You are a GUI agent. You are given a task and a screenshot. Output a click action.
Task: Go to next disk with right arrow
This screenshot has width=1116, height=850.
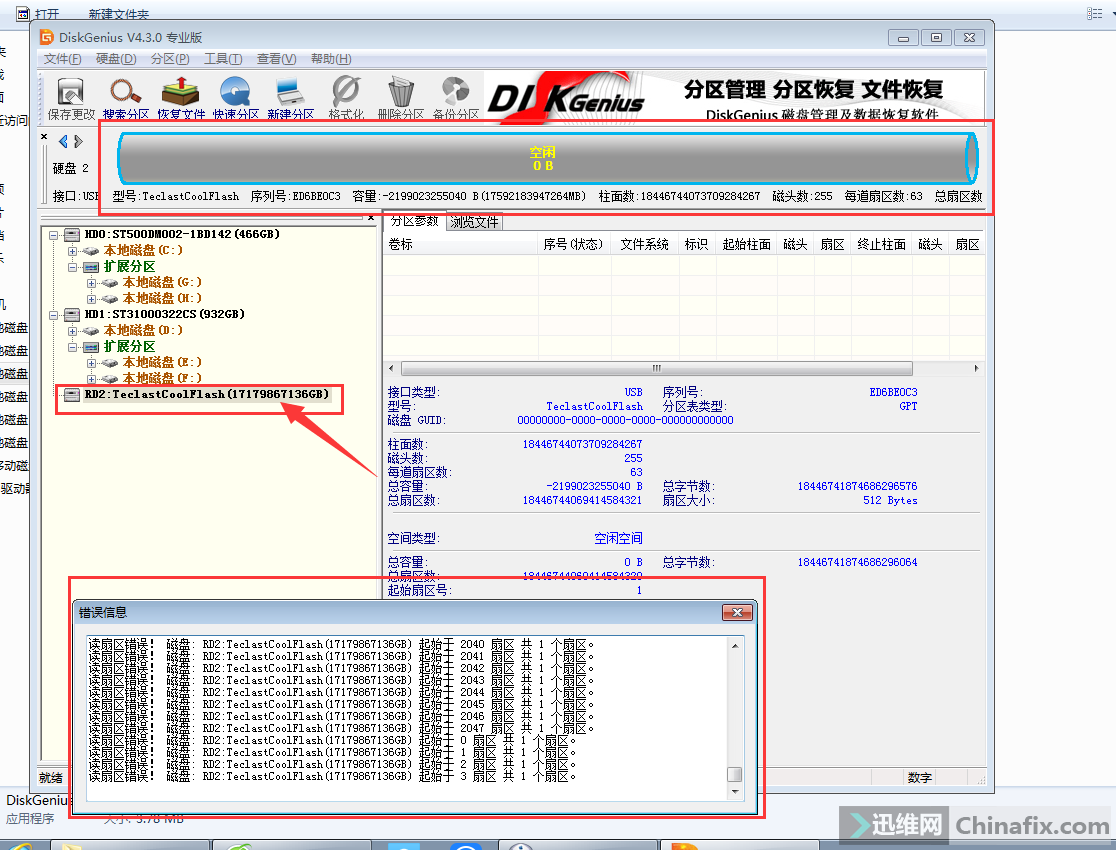pos(79,141)
